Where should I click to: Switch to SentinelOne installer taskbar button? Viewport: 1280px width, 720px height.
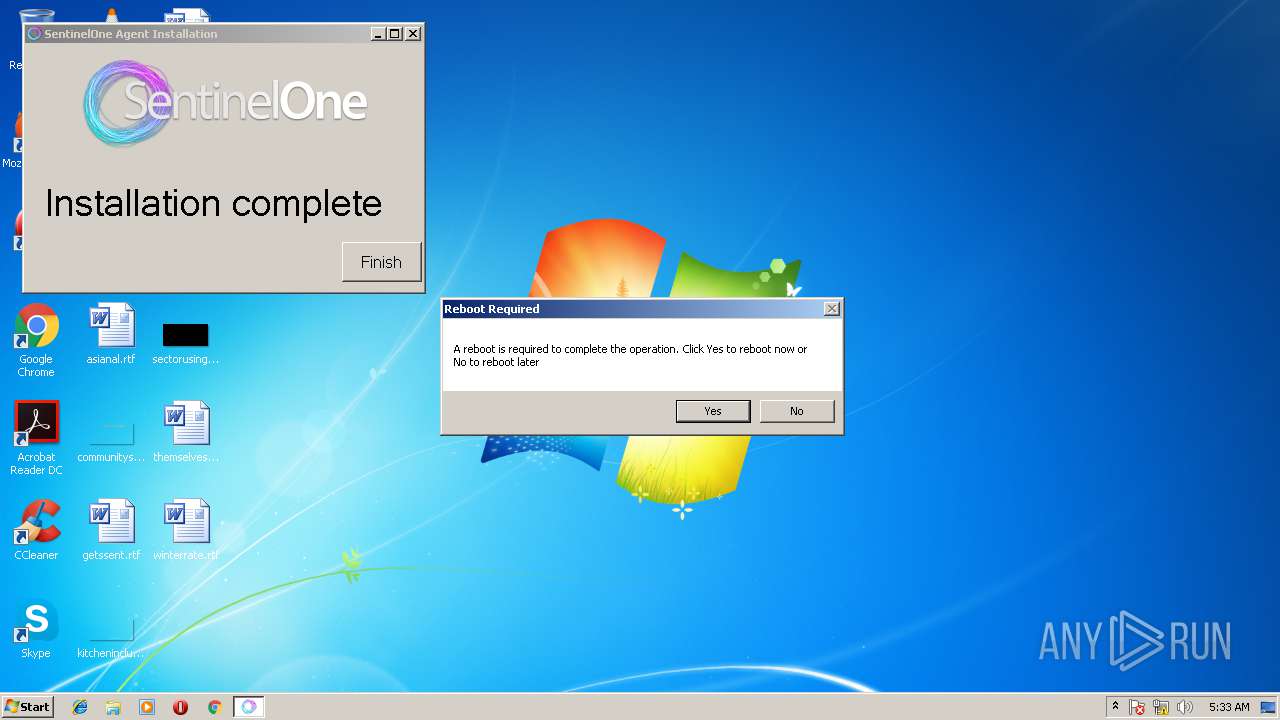tap(248, 707)
